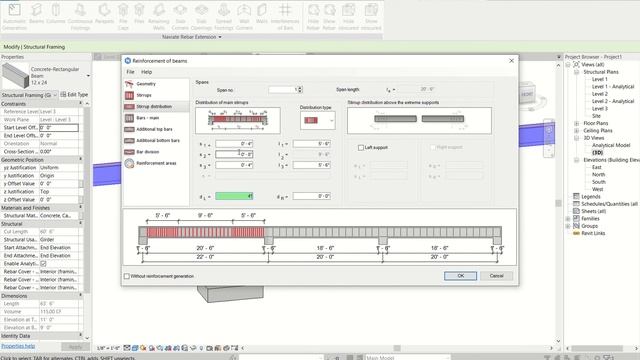Click the Project Browser vertical scrollbar thumb
The height and width of the screenshot is (360, 640).
coord(558,203)
